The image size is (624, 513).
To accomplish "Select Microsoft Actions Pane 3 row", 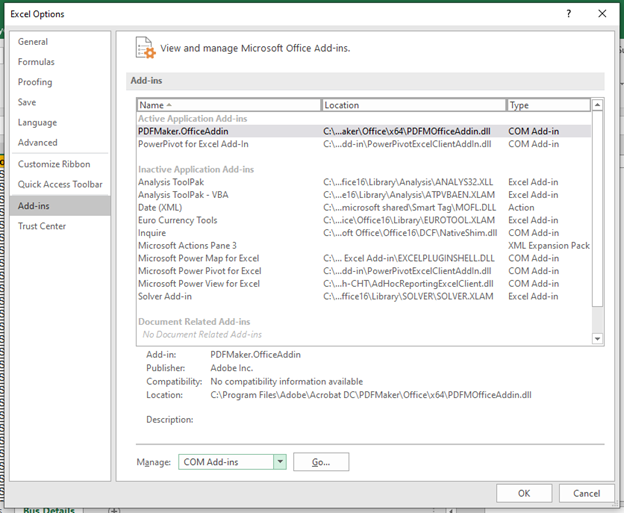I will pos(364,246).
